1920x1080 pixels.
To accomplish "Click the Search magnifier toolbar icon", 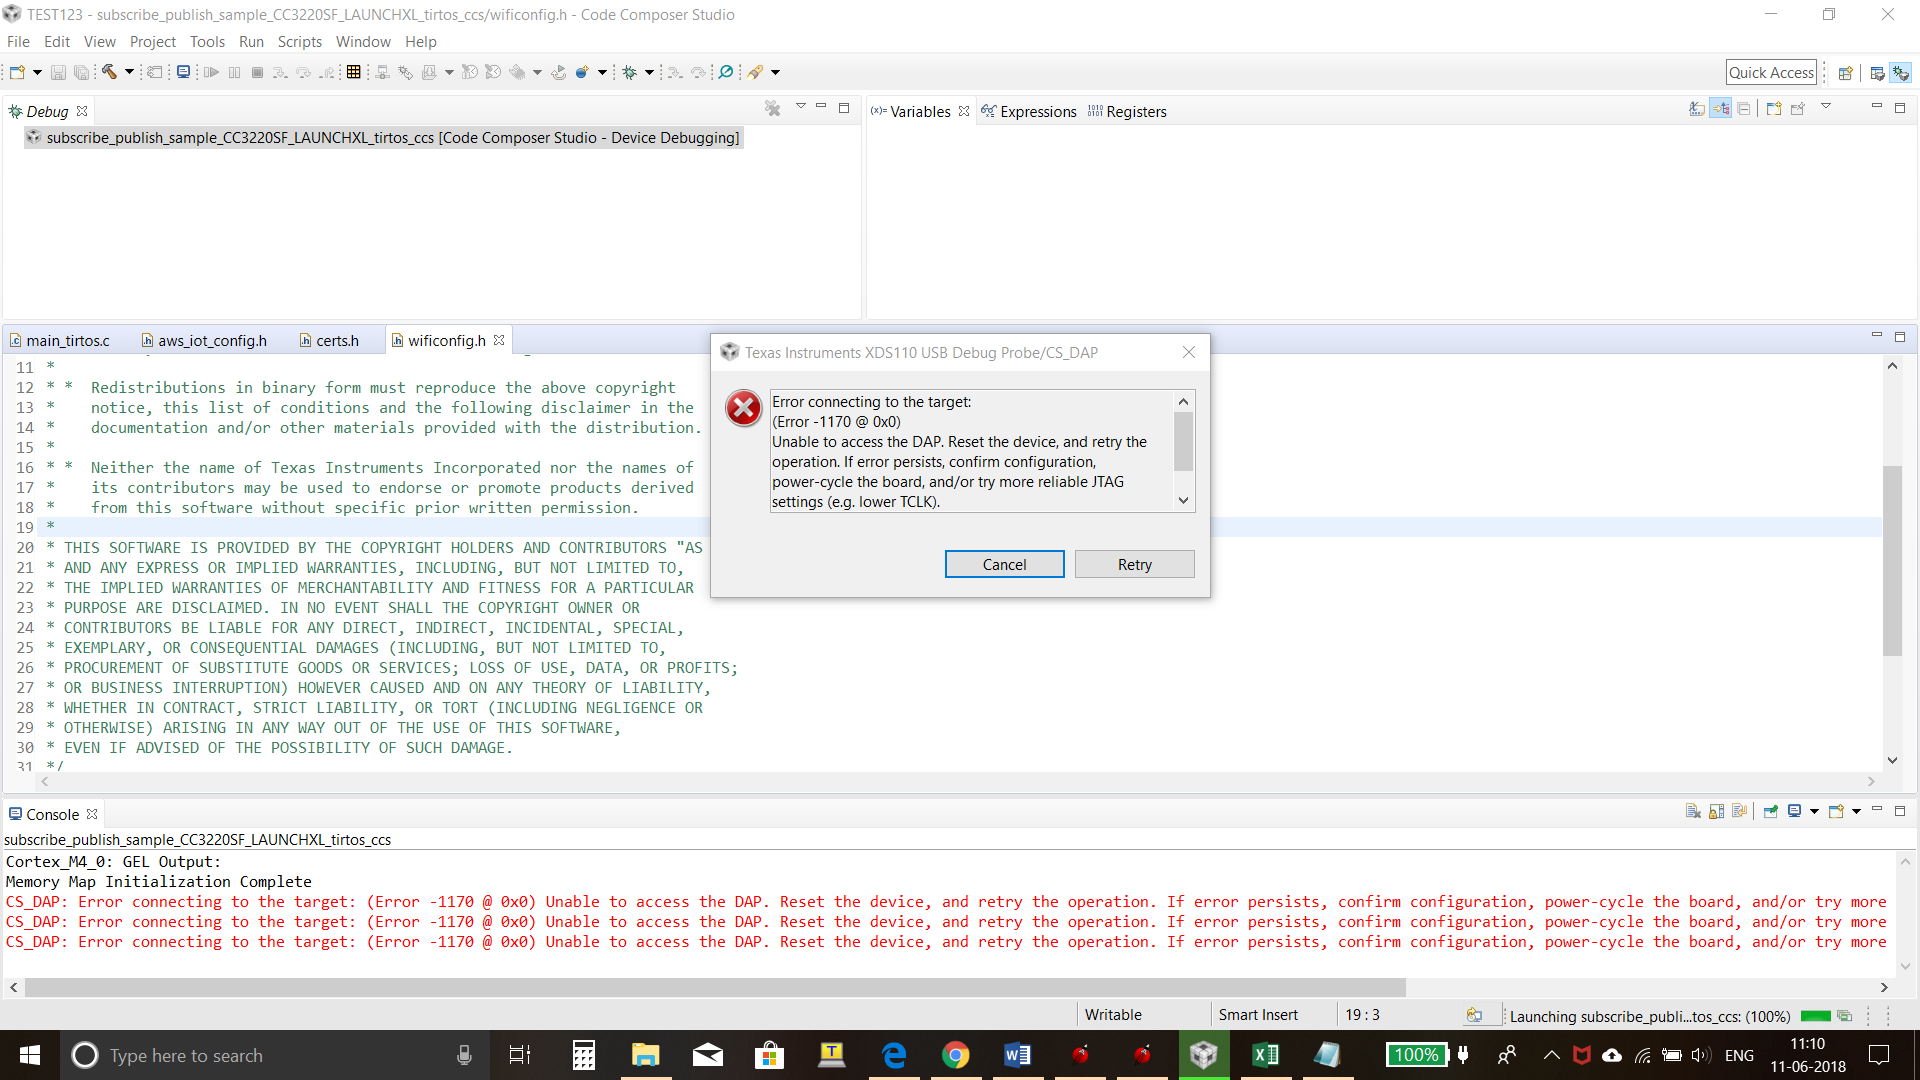I will [726, 72].
